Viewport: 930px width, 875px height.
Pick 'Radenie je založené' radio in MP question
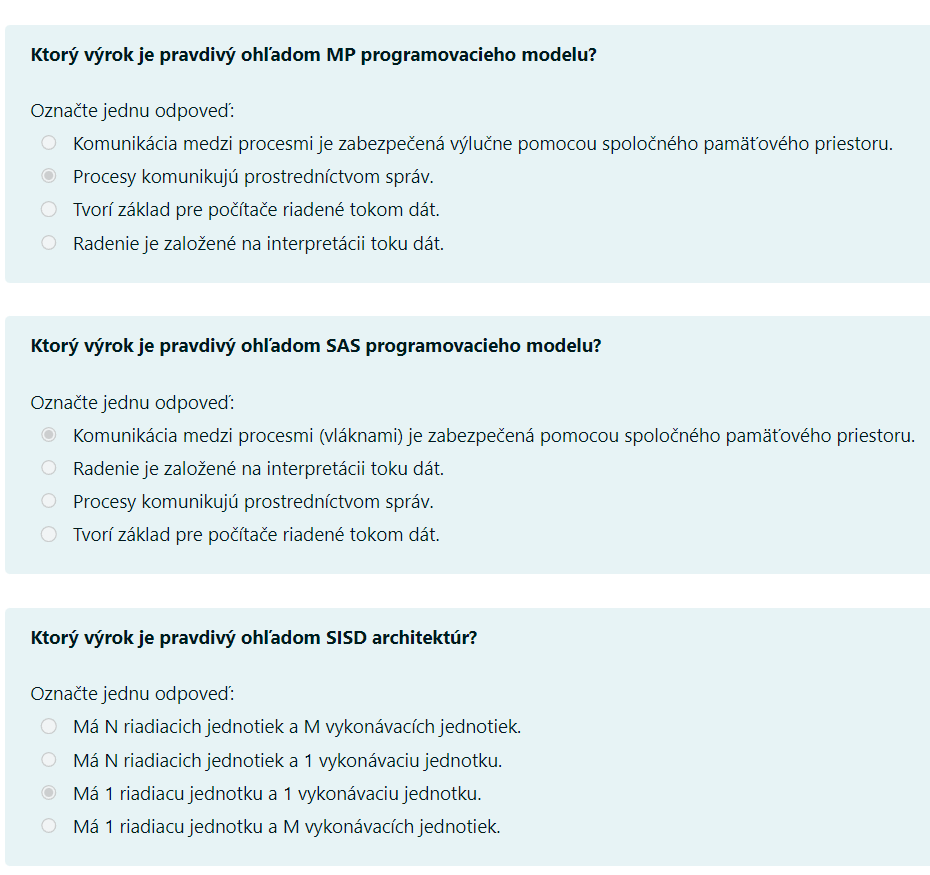49,243
